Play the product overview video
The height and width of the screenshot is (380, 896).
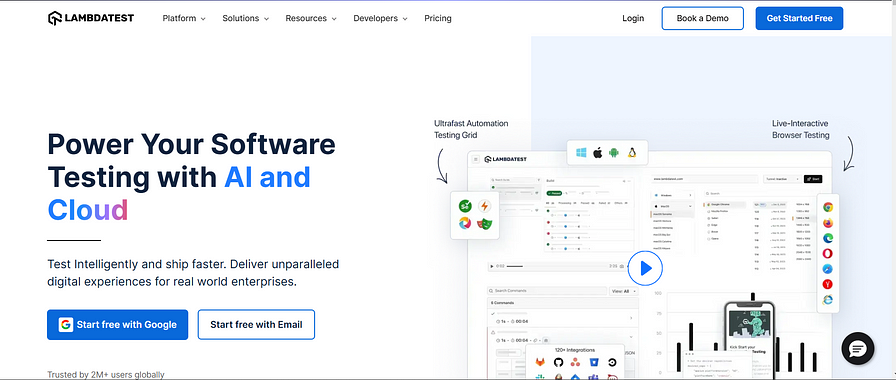point(645,268)
